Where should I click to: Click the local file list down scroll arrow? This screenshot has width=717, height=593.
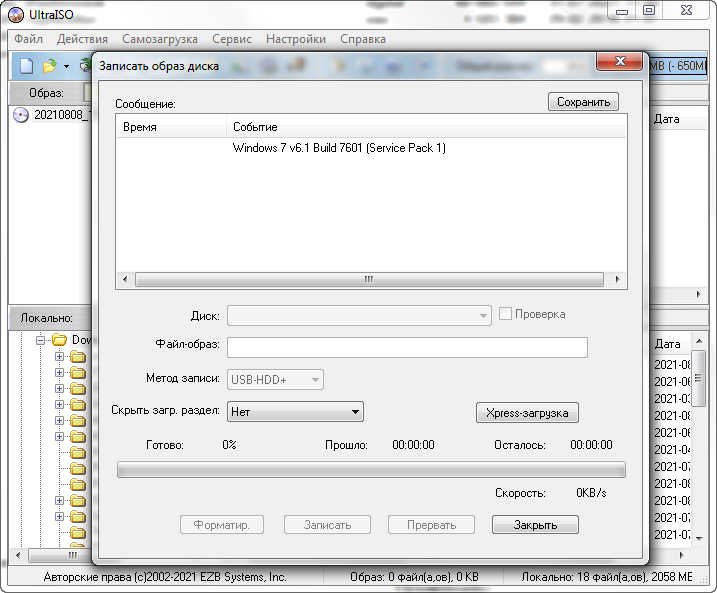tap(699, 538)
